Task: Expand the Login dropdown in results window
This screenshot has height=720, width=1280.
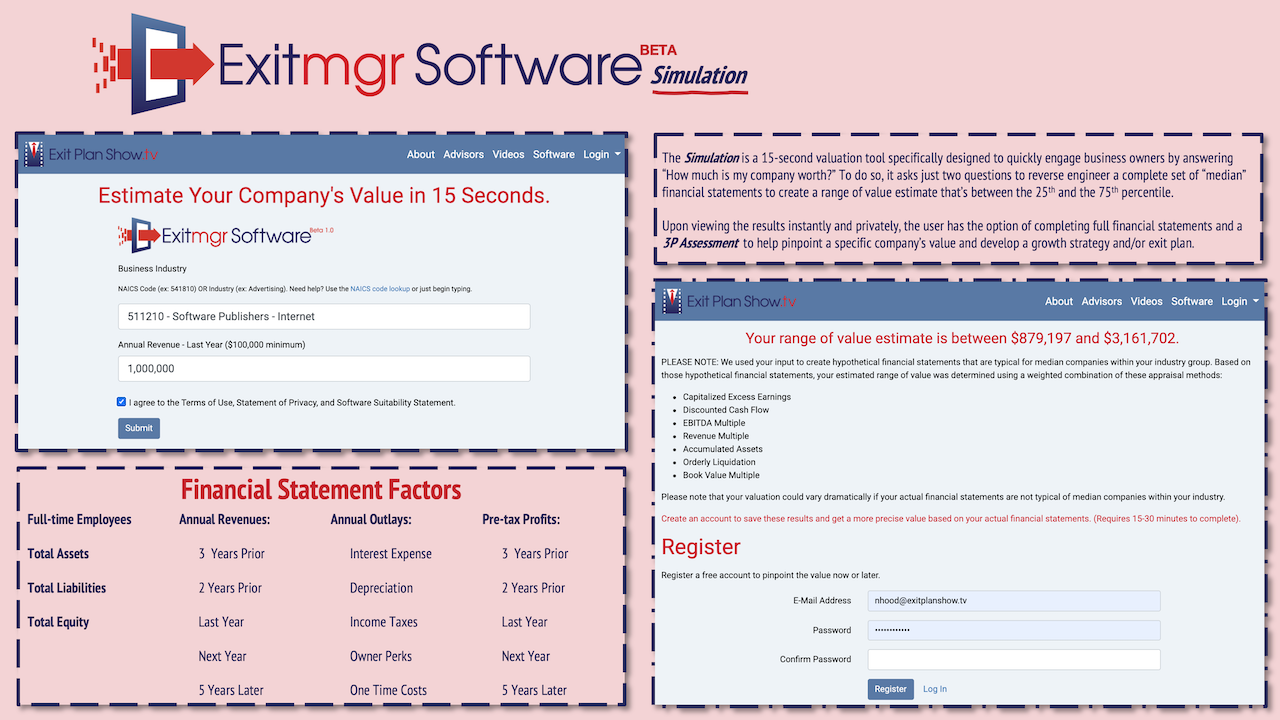Action: point(1240,301)
